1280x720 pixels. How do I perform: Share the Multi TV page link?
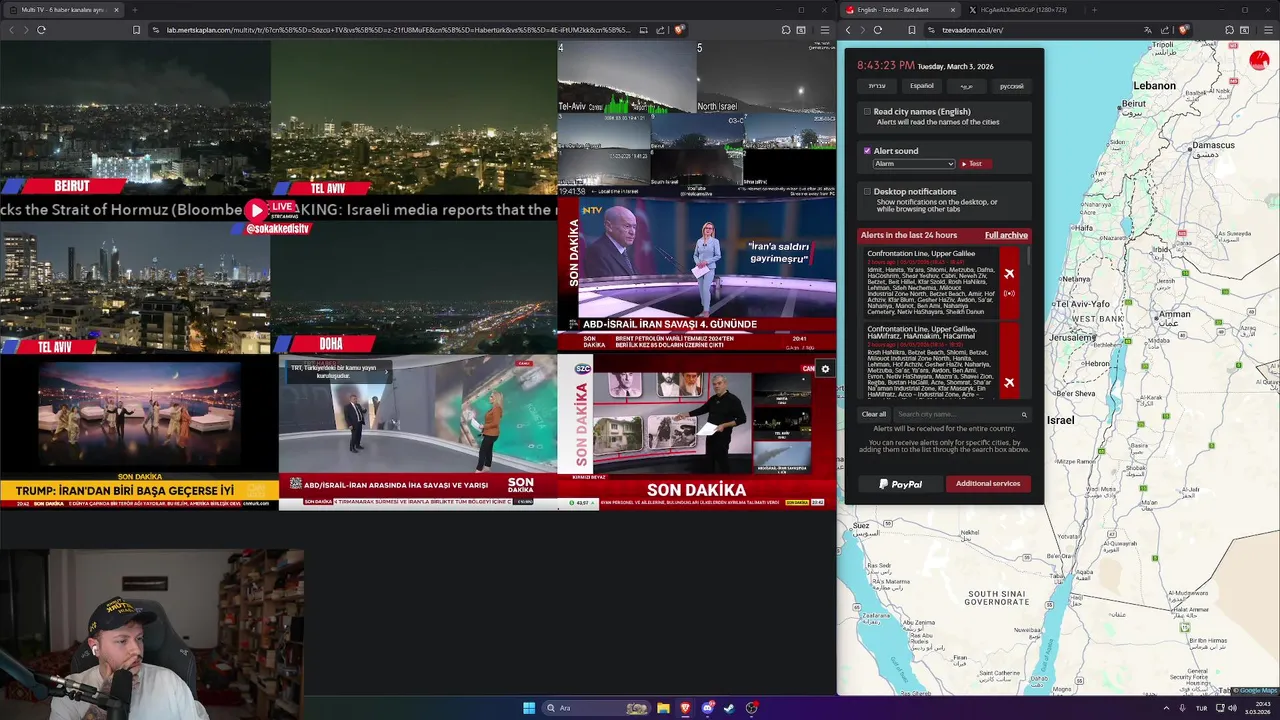[x=660, y=30]
